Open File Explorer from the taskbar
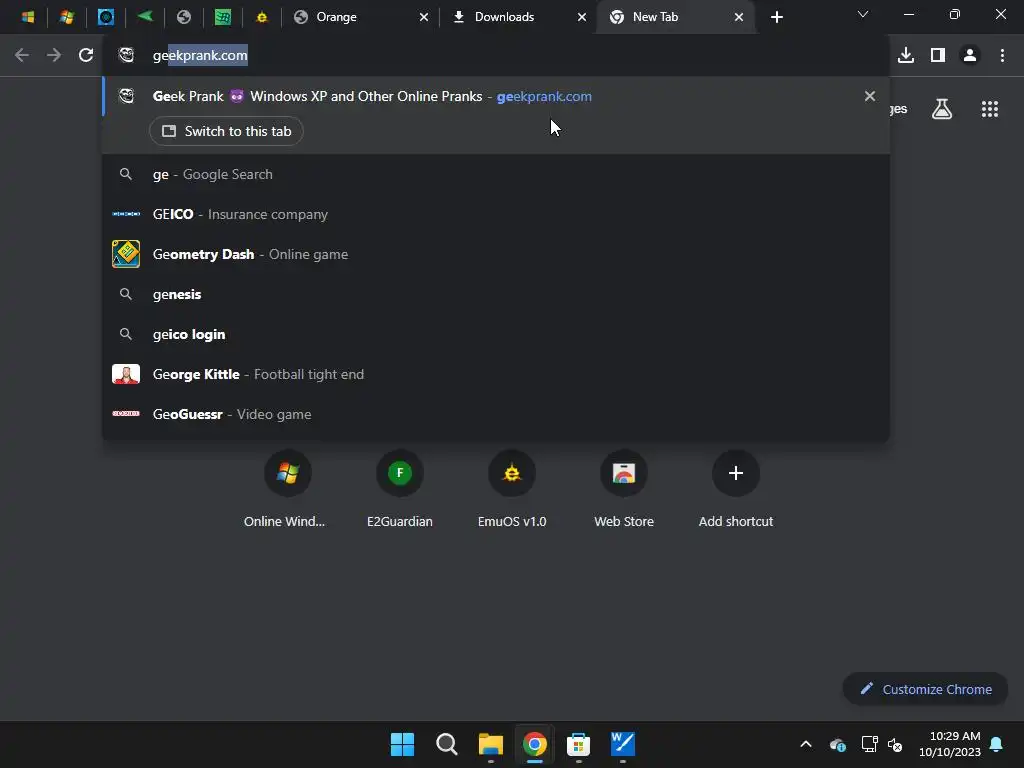 point(490,744)
